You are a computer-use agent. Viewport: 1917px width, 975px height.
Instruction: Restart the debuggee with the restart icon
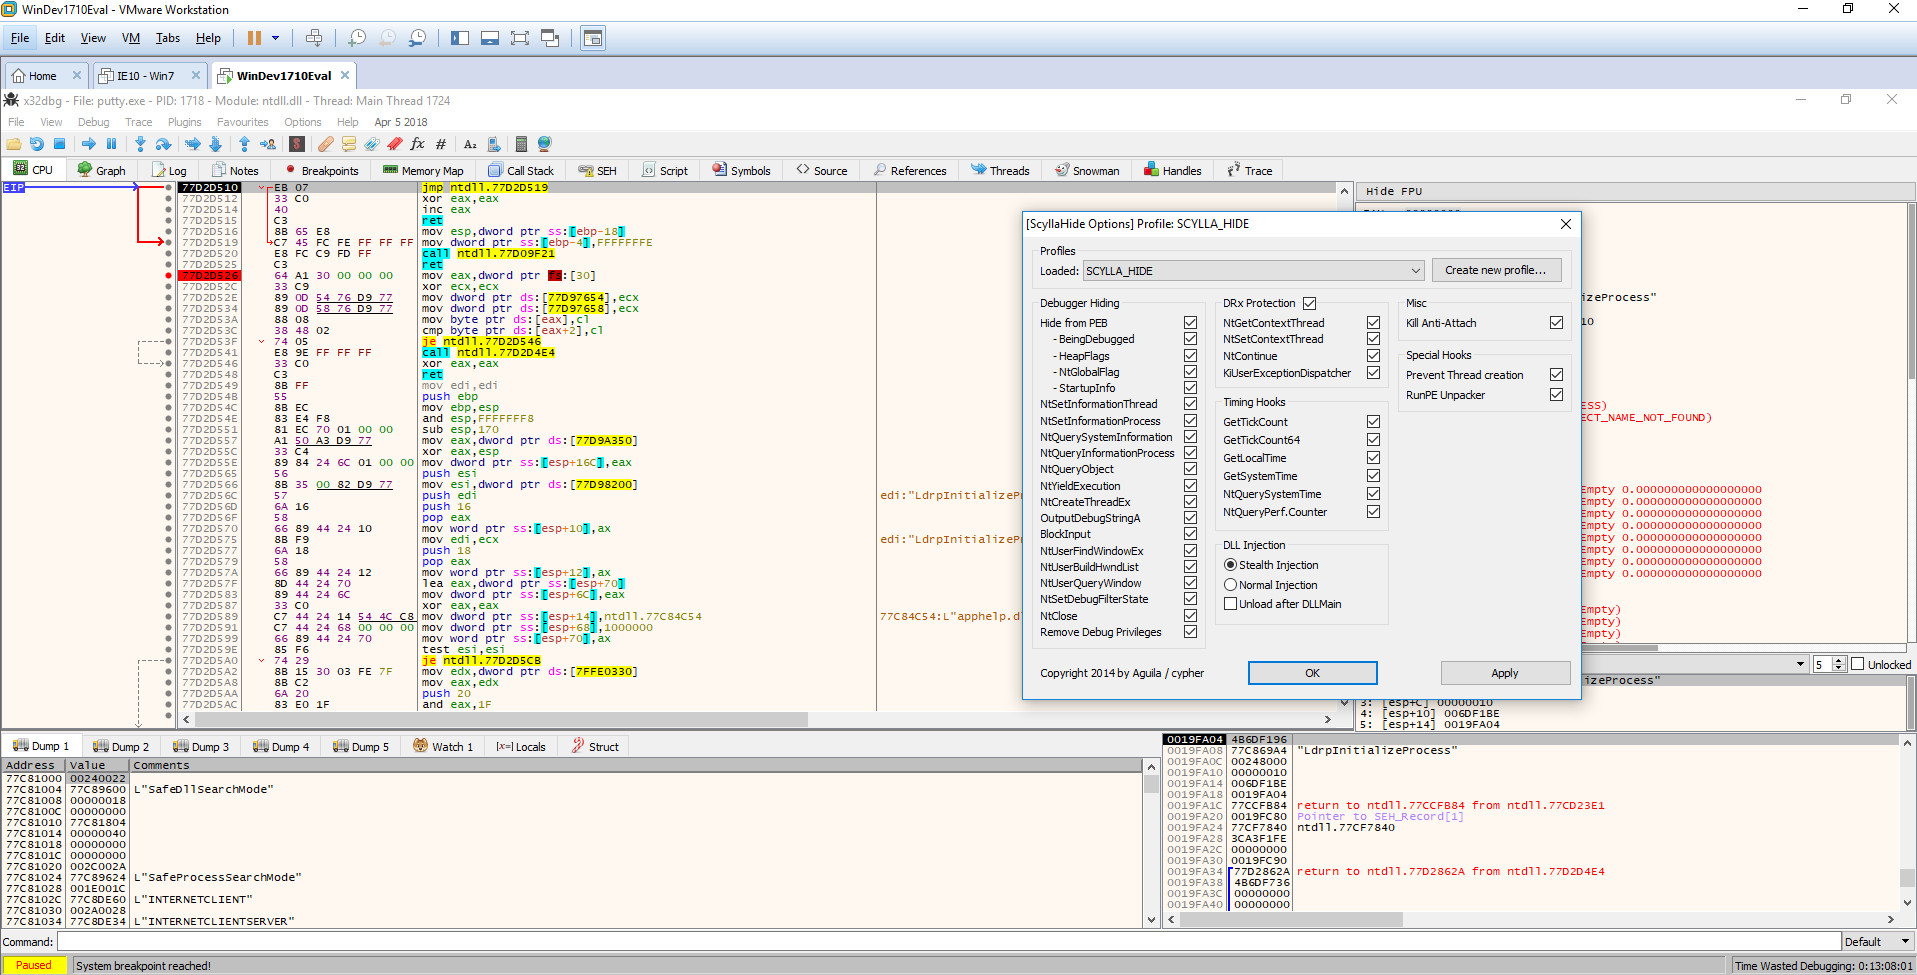point(37,144)
